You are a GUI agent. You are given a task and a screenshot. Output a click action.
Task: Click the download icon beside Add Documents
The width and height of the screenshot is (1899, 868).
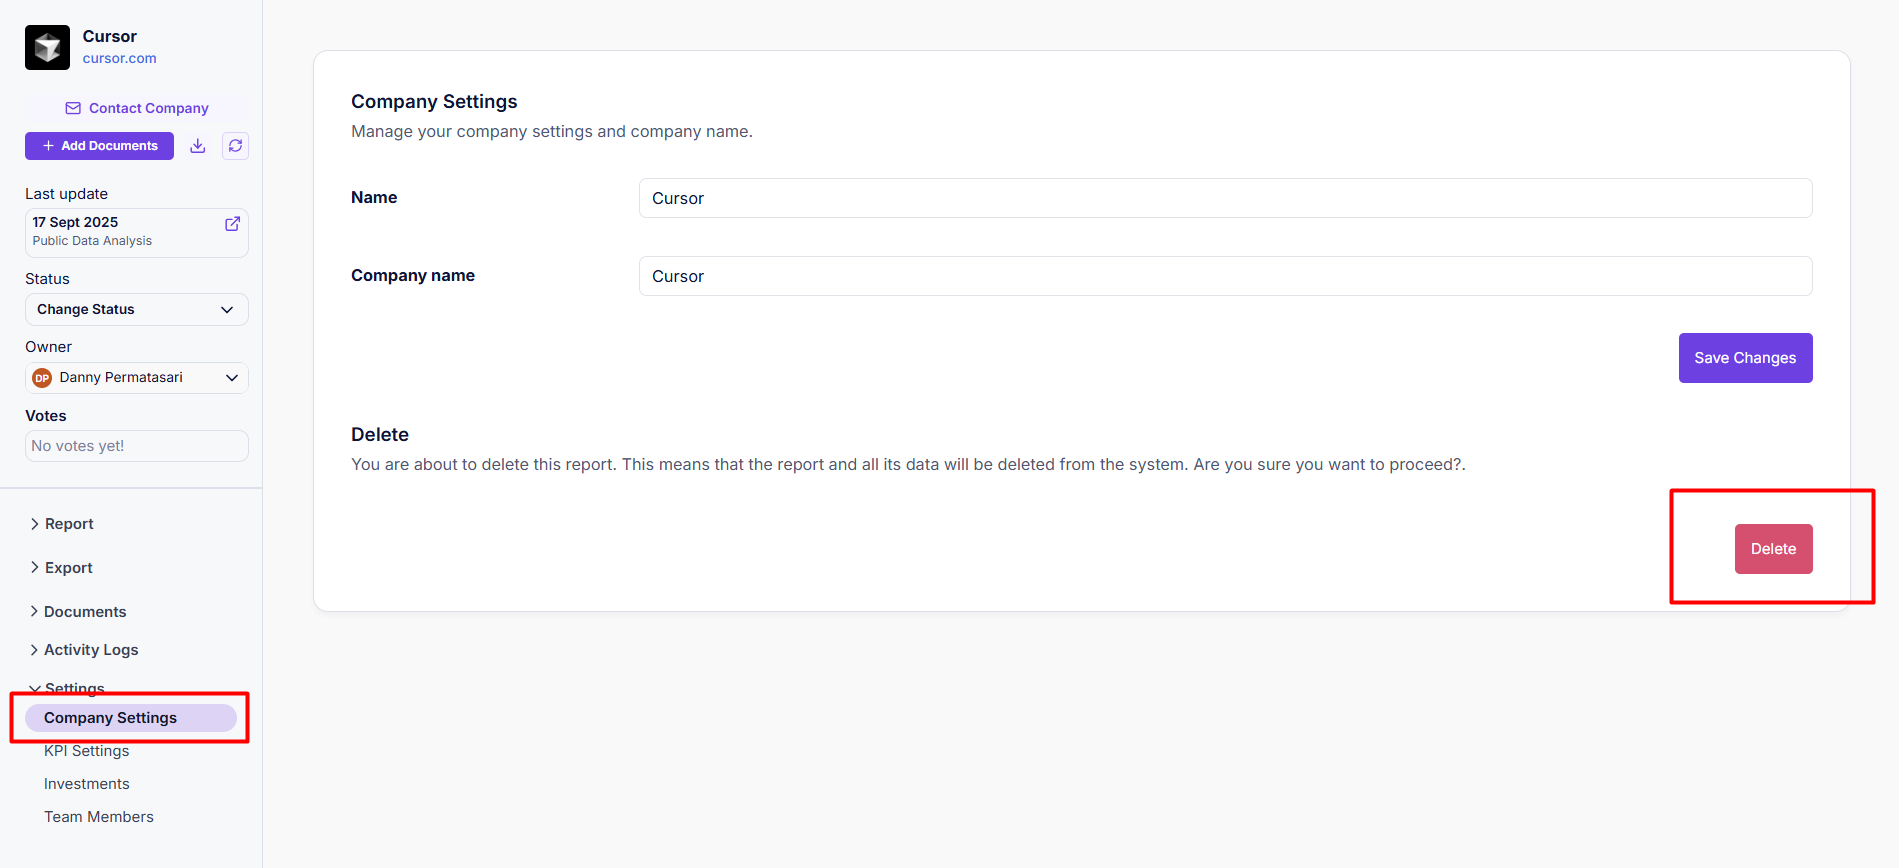point(198,146)
